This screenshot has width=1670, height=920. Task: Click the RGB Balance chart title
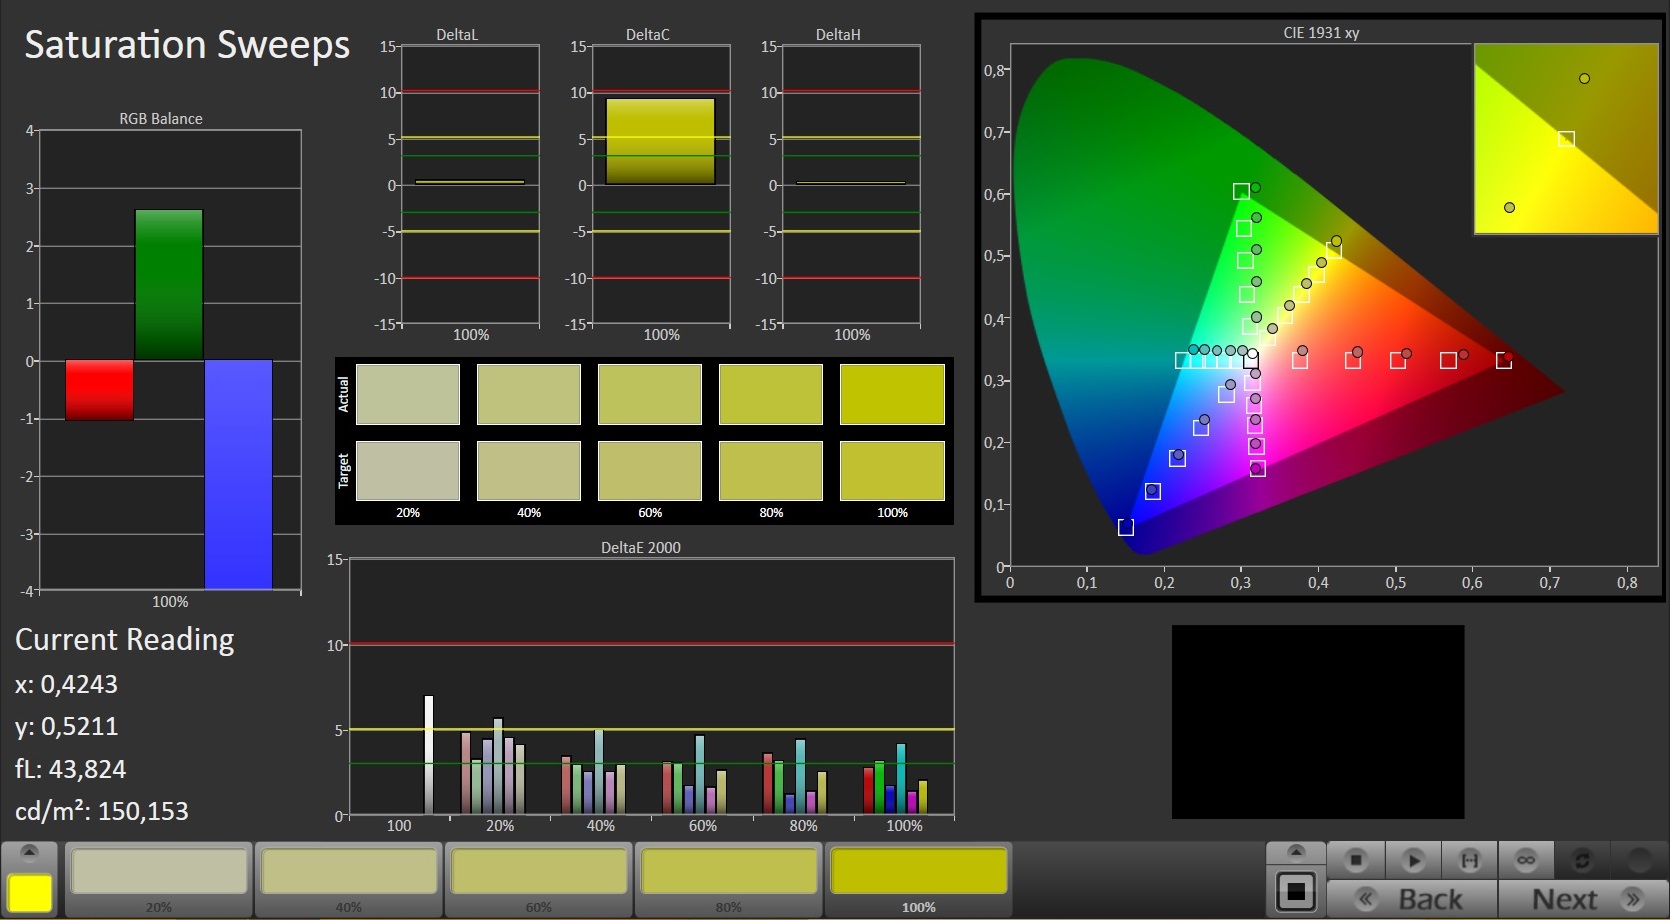coord(161,119)
